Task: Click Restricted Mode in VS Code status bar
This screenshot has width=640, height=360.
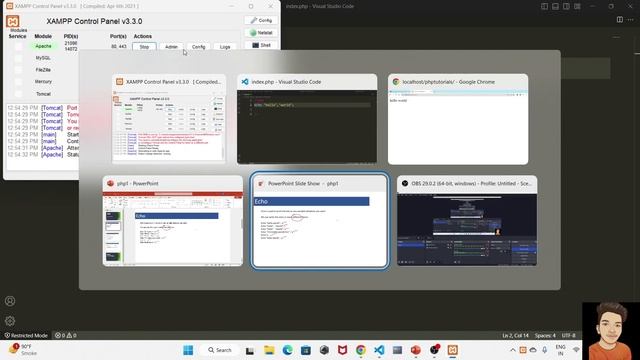Action: click(x=26, y=336)
